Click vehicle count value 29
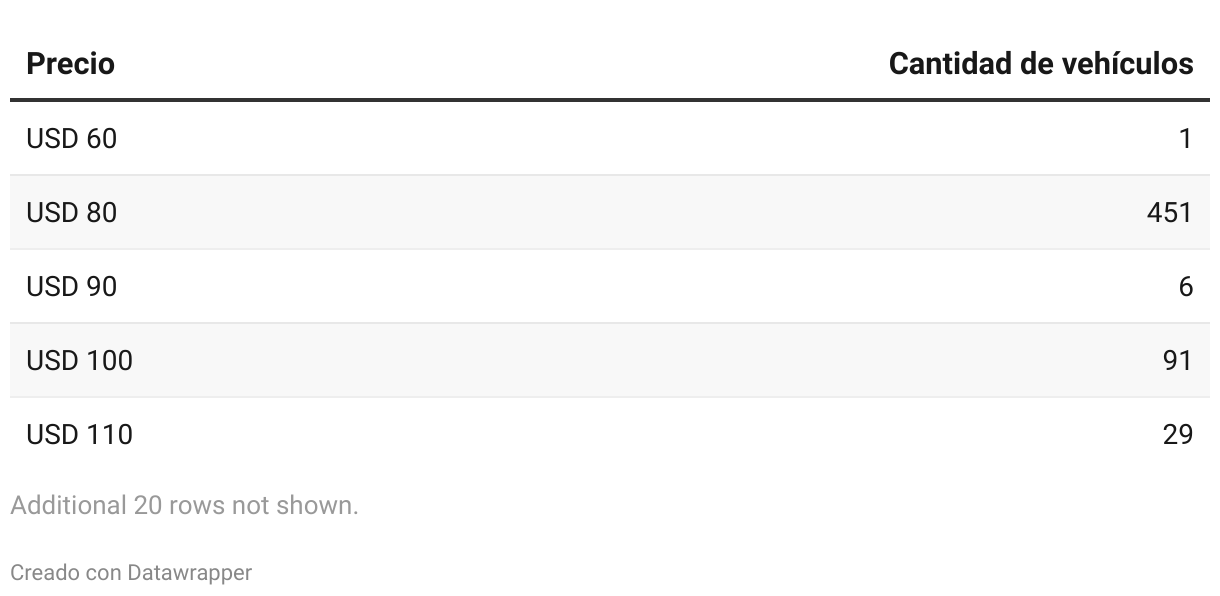The width and height of the screenshot is (1220, 596). pos(1177,435)
